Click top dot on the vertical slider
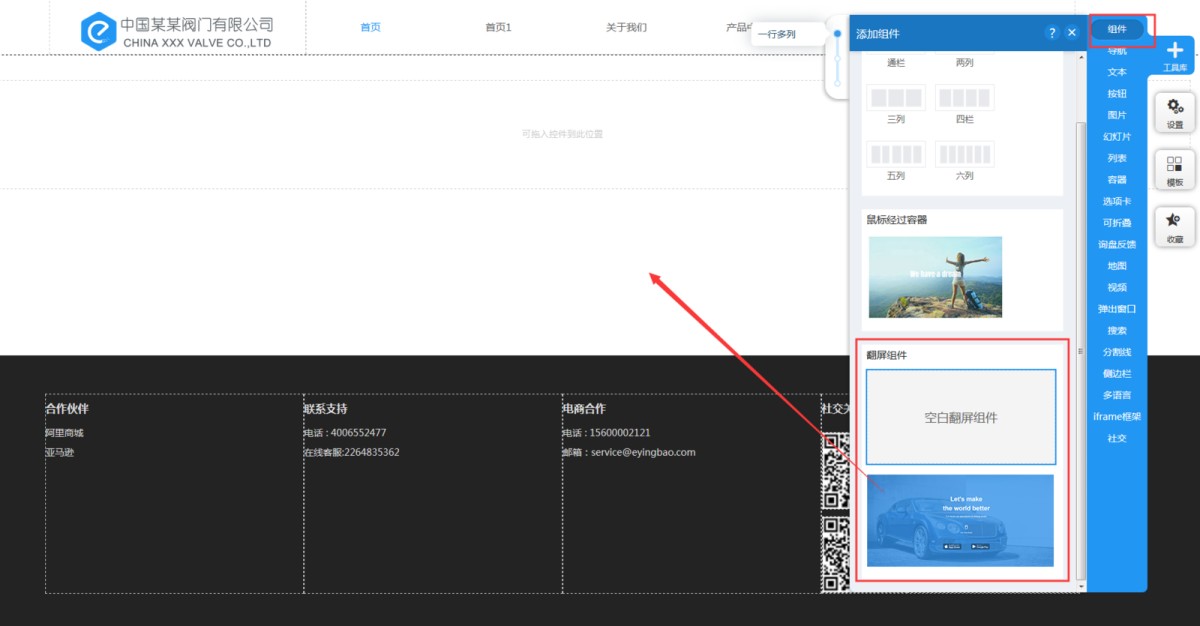Viewport: 1200px width, 626px height. pyautogui.click(x=838, y=34)
